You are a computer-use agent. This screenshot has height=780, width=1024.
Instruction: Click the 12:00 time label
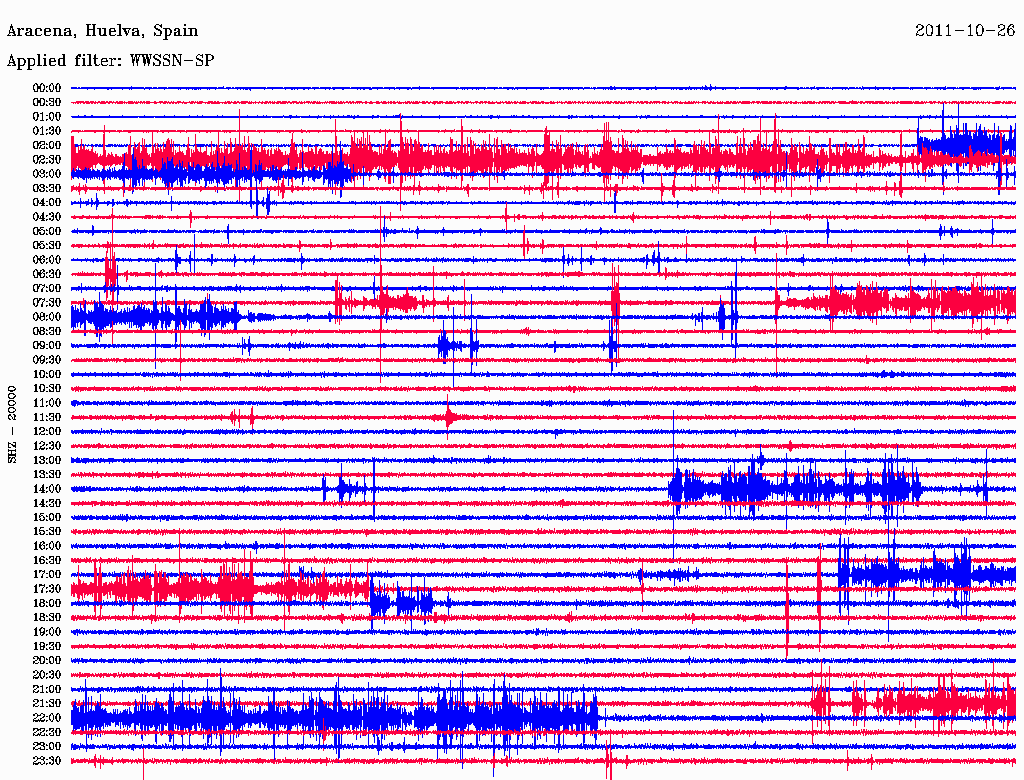point(46,432)
